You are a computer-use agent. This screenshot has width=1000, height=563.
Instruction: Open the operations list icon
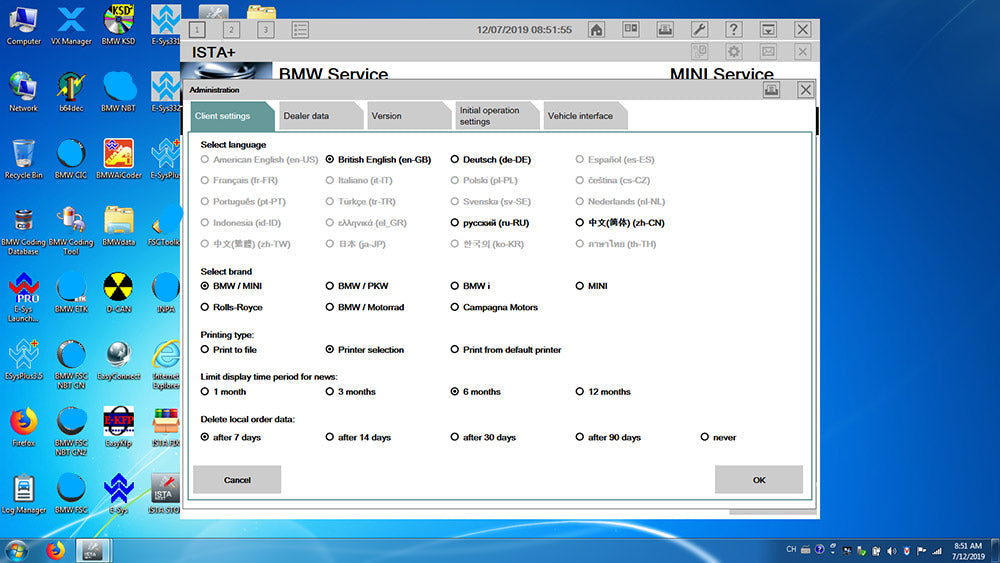click(300, 30)
